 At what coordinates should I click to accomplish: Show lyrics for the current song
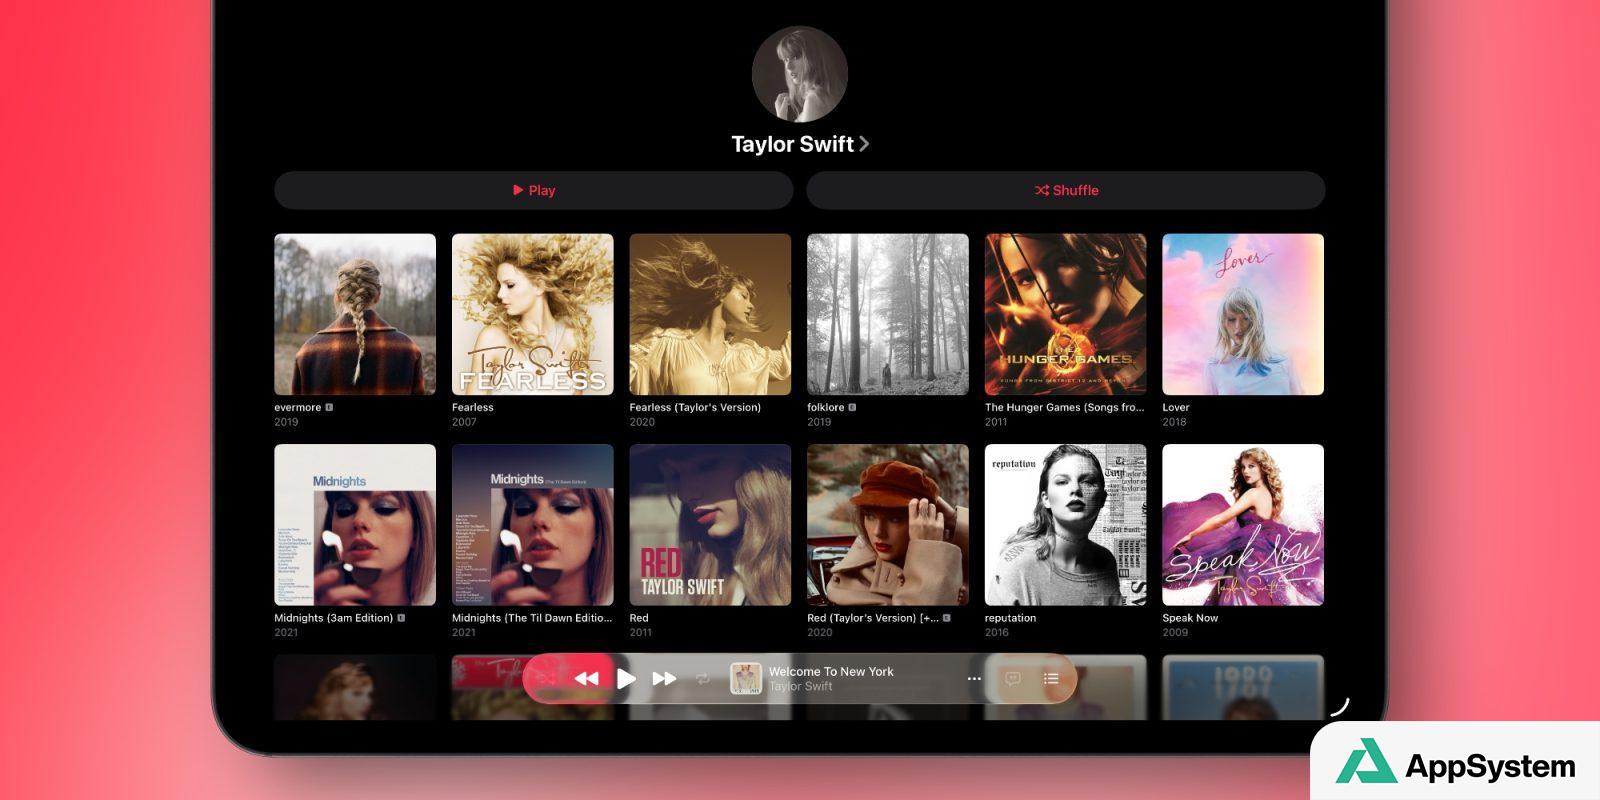pos(1012,679)
